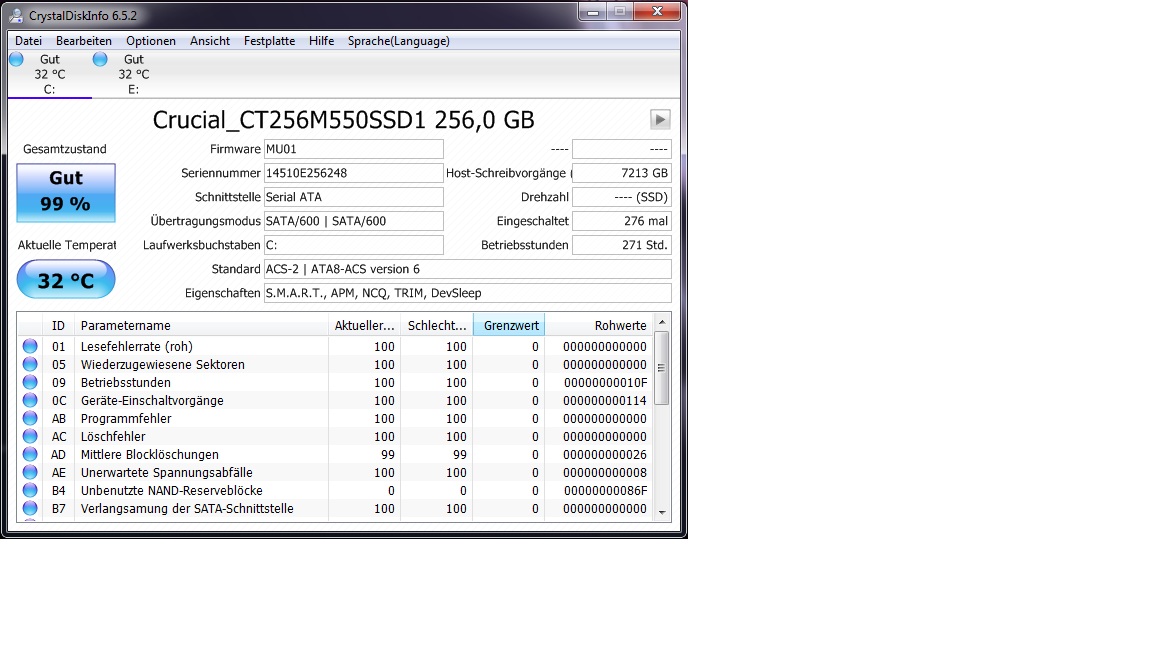Image resolution: width=1152 pixels, height=648 pixels.
Task: Click the SMART list scroll up arrow
Action: click(662, 322)
